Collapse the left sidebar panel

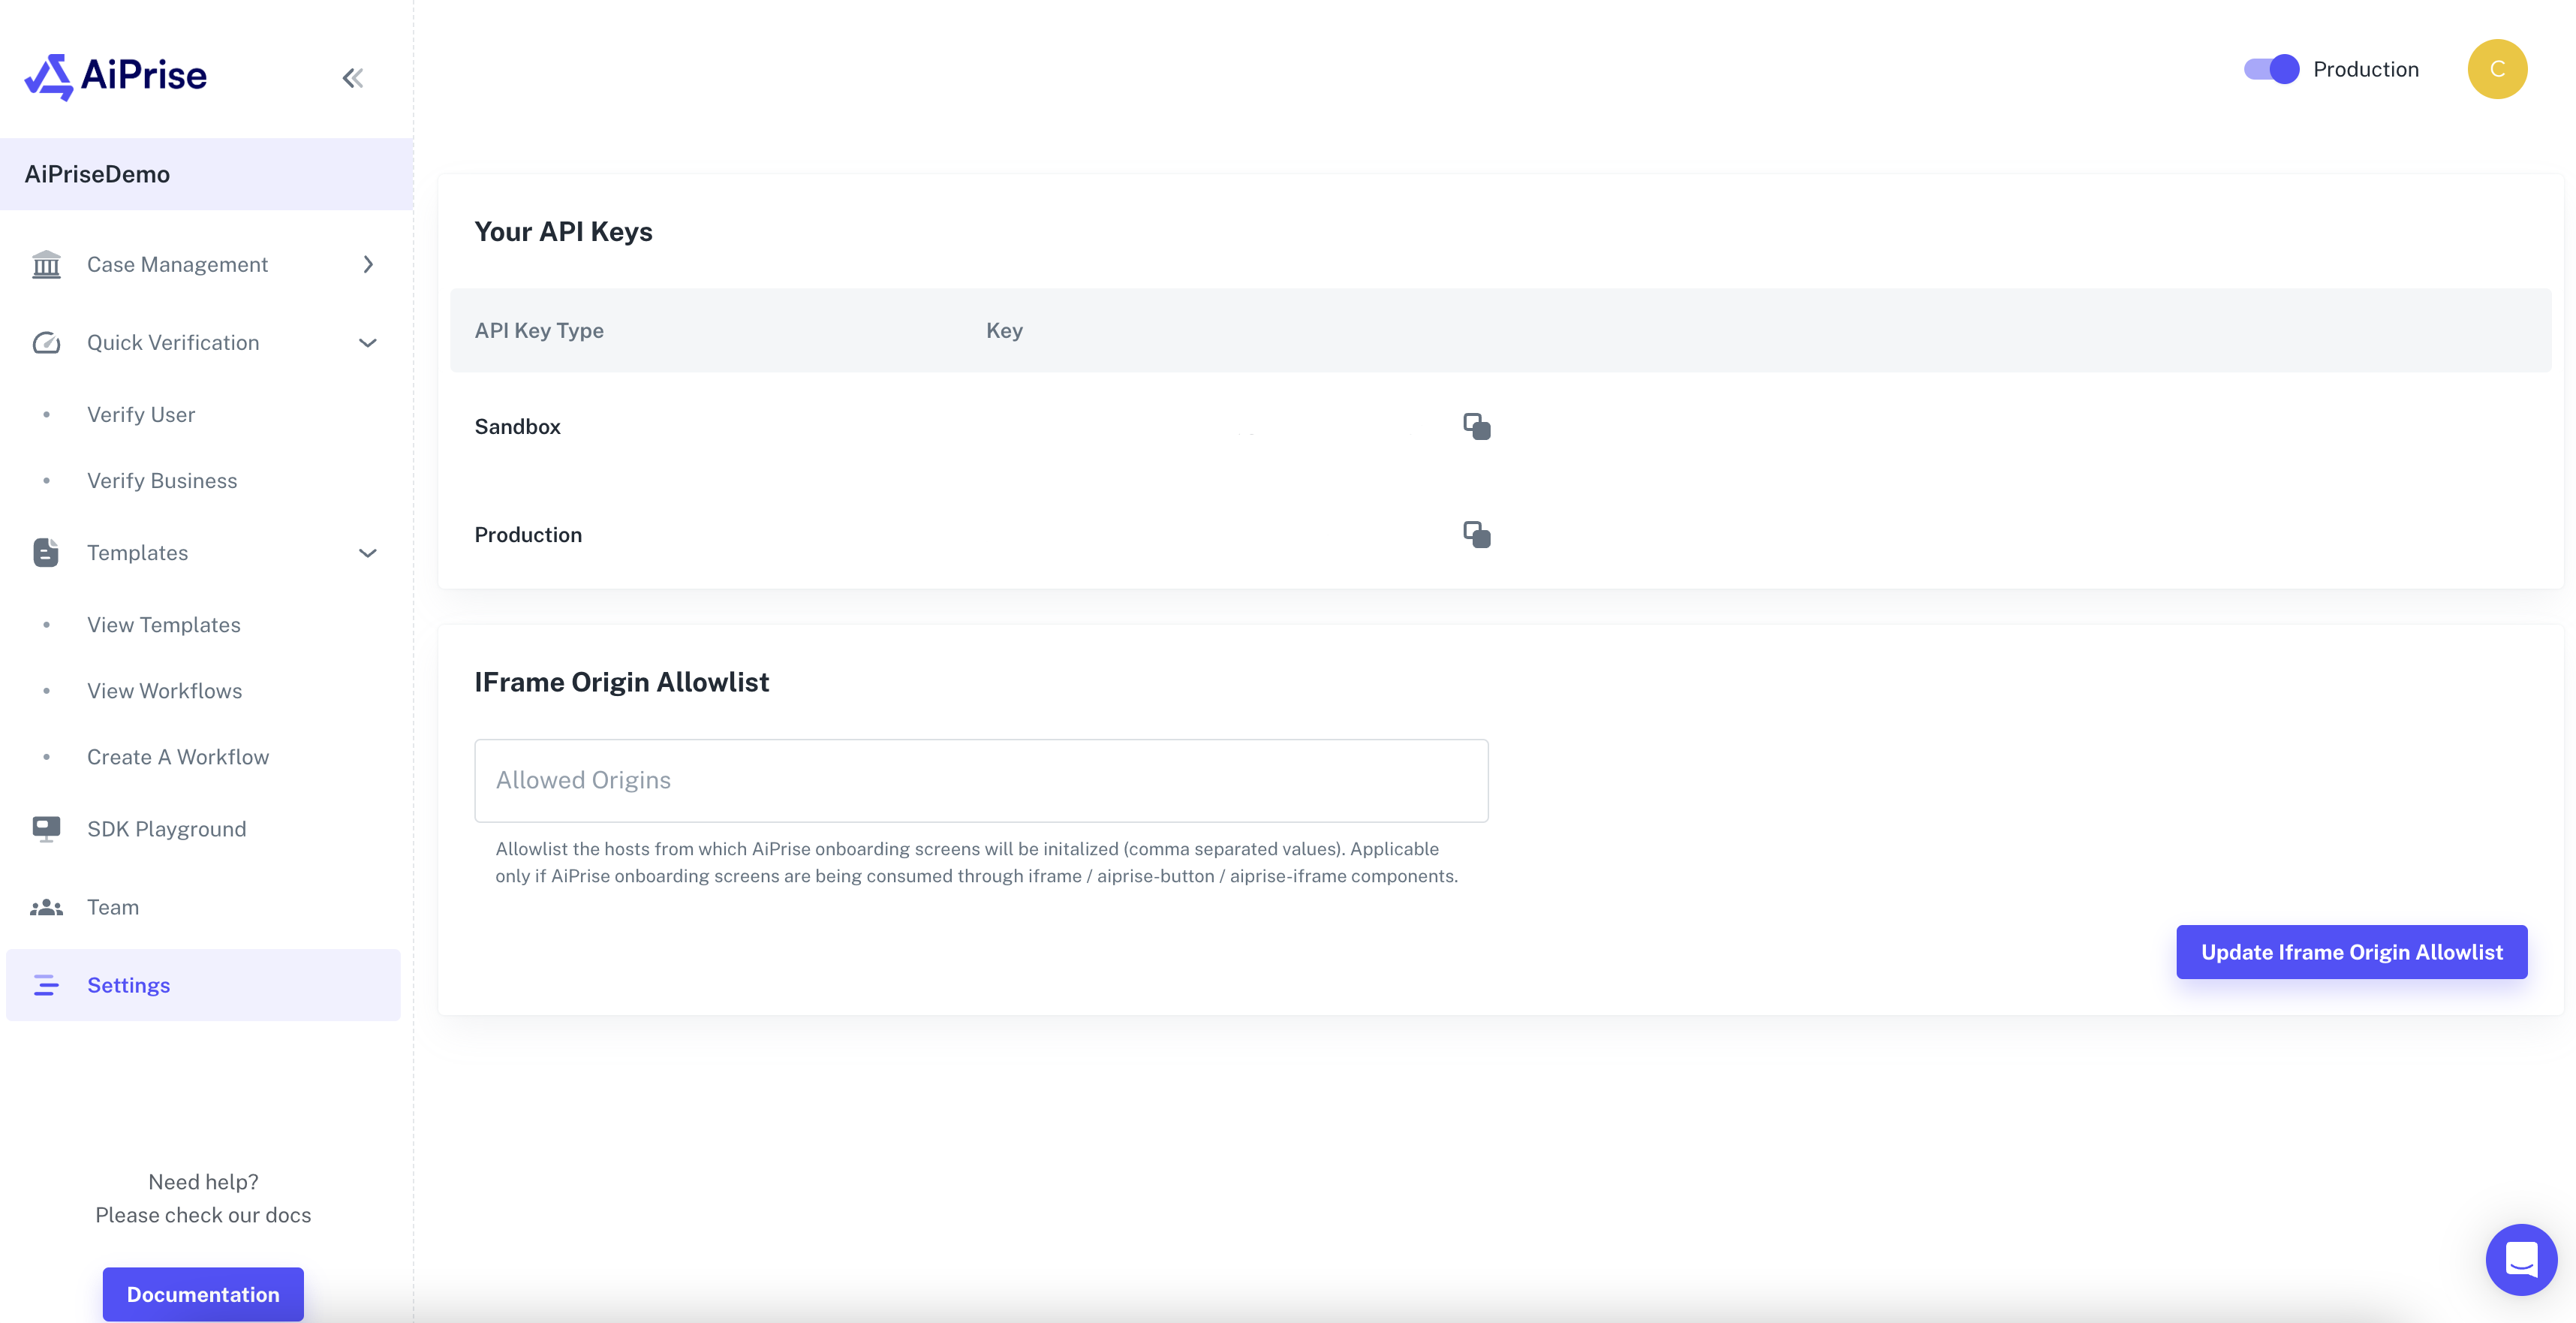pyautogui.click(x=351, y=77)
